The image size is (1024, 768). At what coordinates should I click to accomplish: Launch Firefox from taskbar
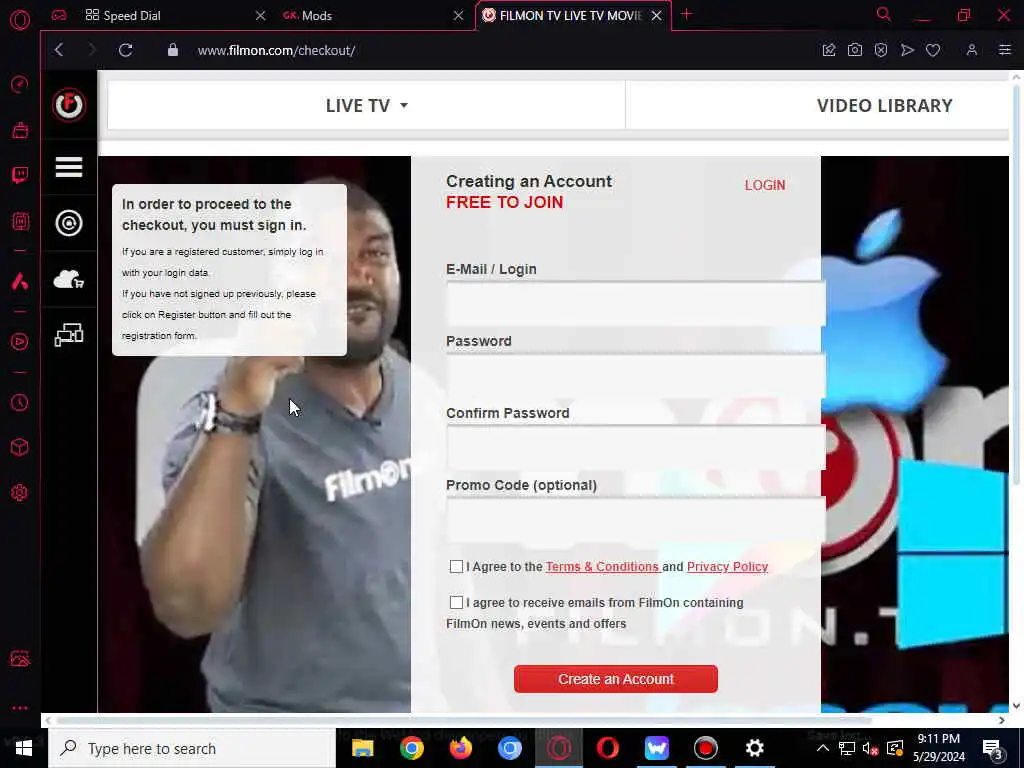click(x=460, y=748)
